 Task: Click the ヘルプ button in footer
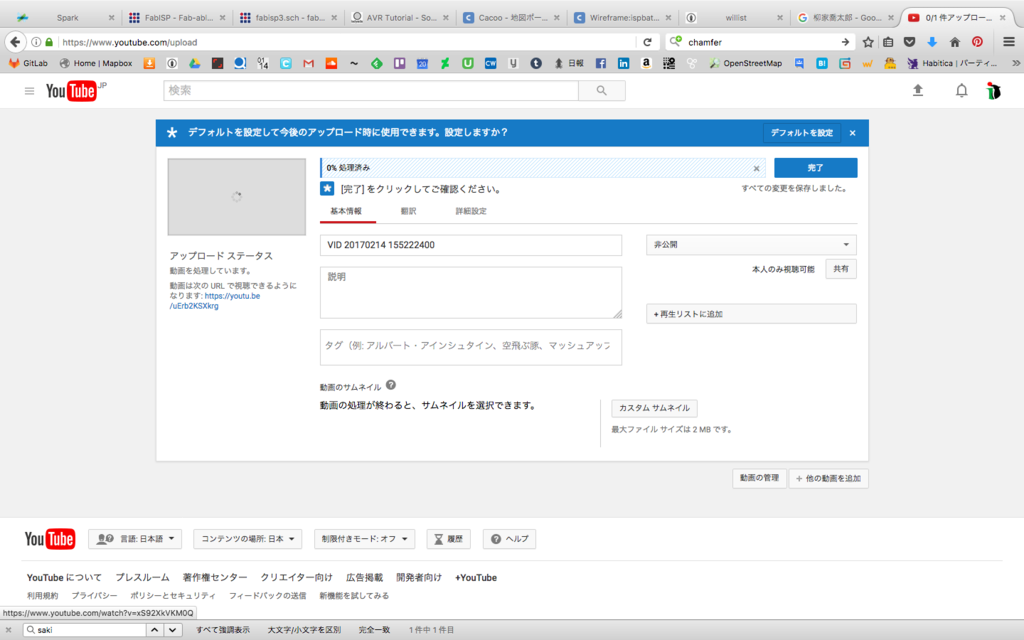tap(509, 539)
